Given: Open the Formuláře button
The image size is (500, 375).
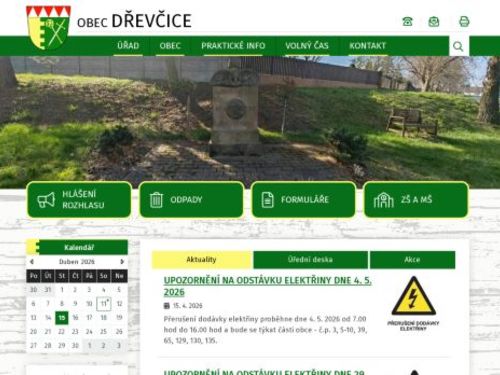Looking at the screenshot, I should tap(304, 200).
